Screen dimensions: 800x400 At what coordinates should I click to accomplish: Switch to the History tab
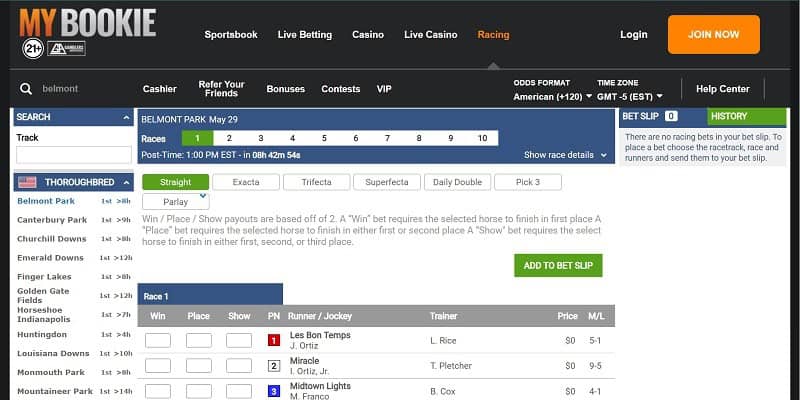[747, 116]
